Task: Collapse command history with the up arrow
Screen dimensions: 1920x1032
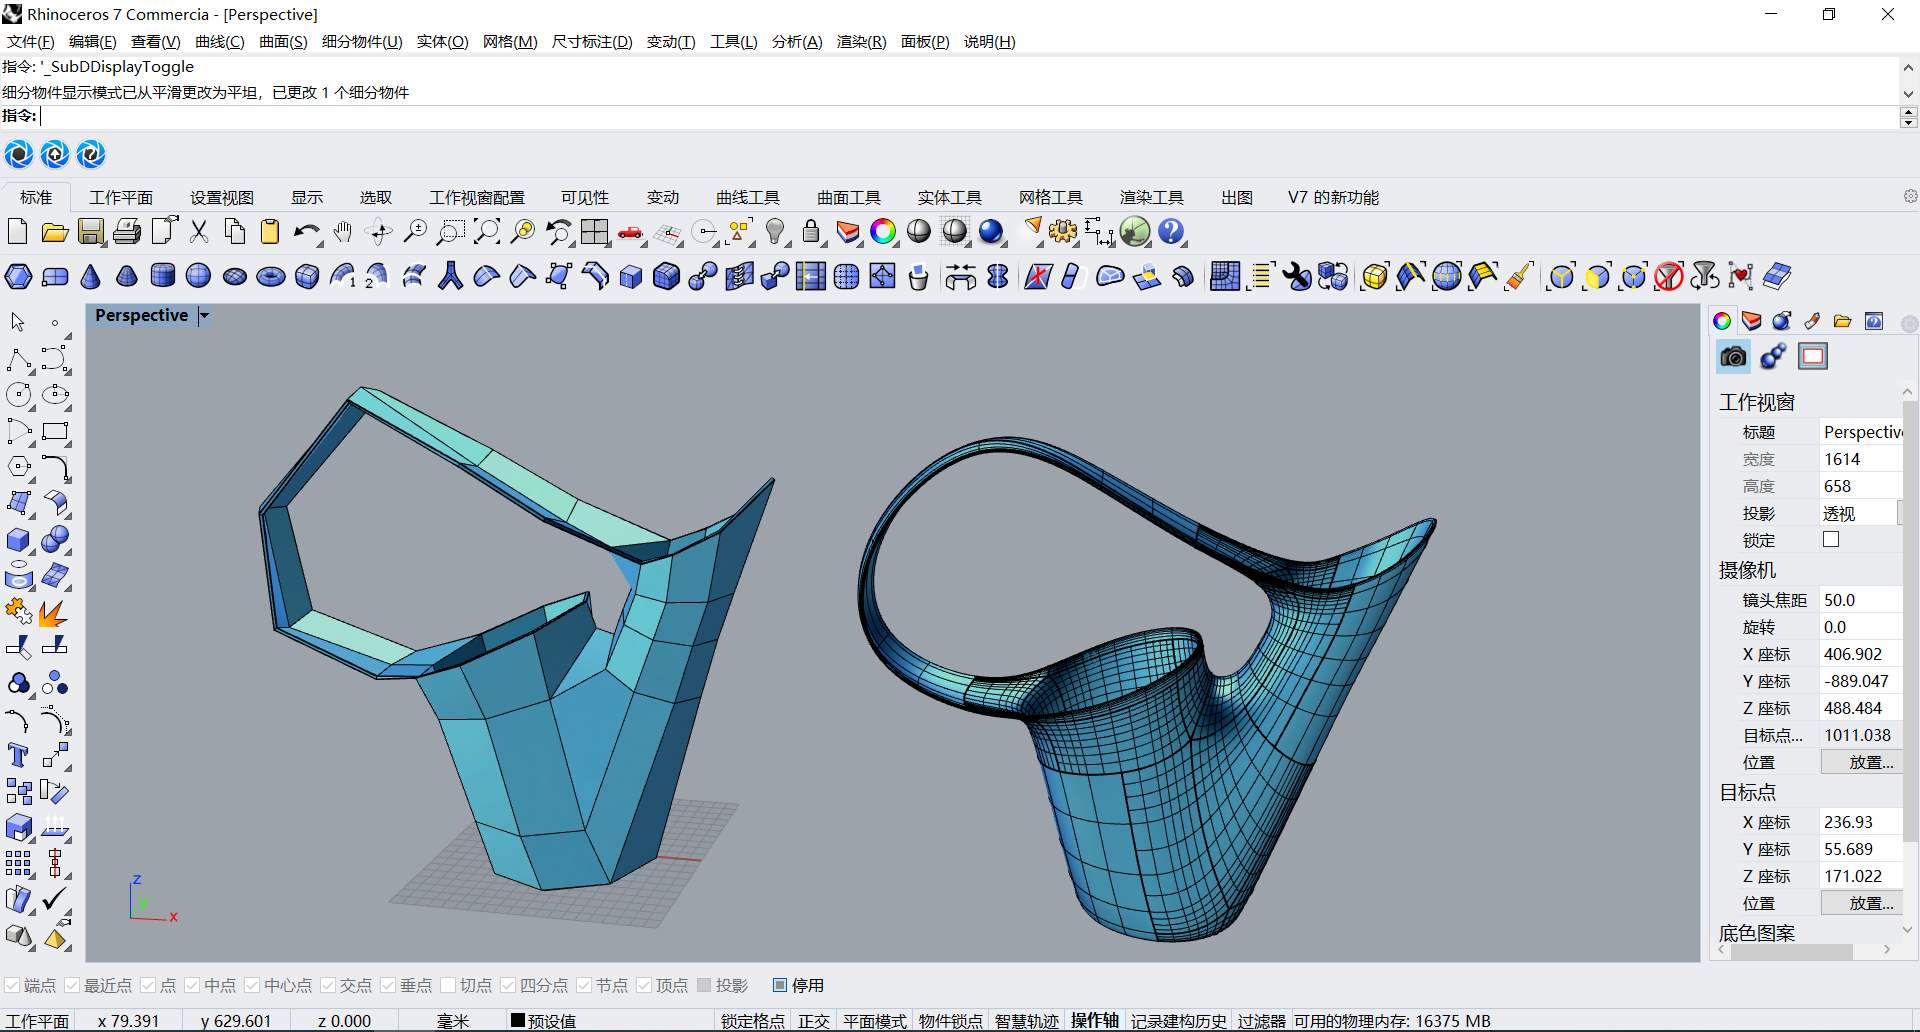Action: click(x=1908, y=68)
